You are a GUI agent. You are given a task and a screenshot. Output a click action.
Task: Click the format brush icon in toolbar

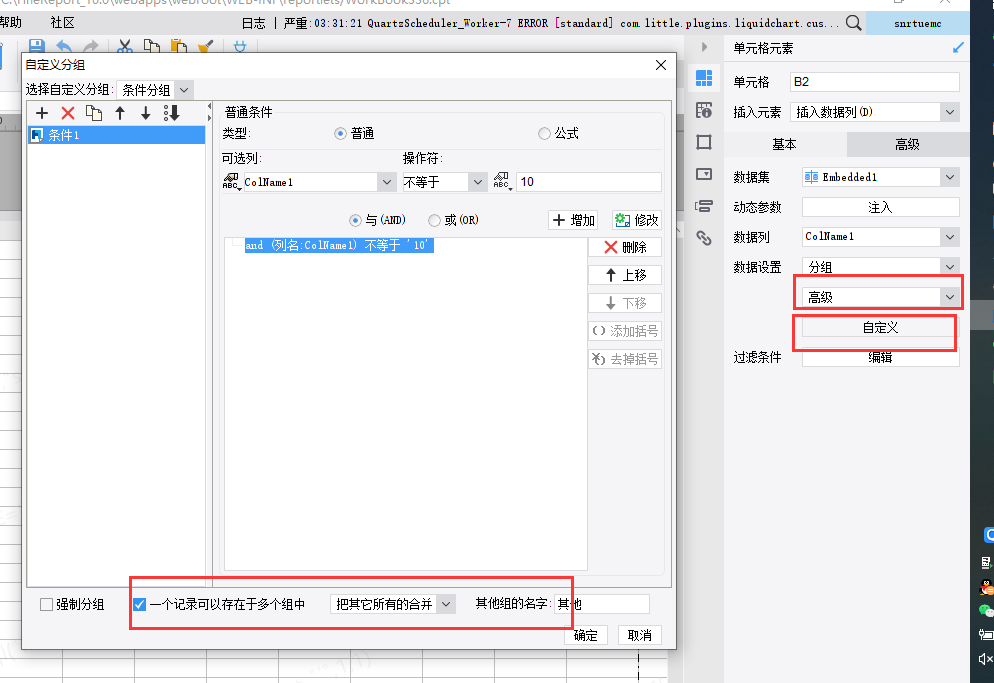coord(205,46)
